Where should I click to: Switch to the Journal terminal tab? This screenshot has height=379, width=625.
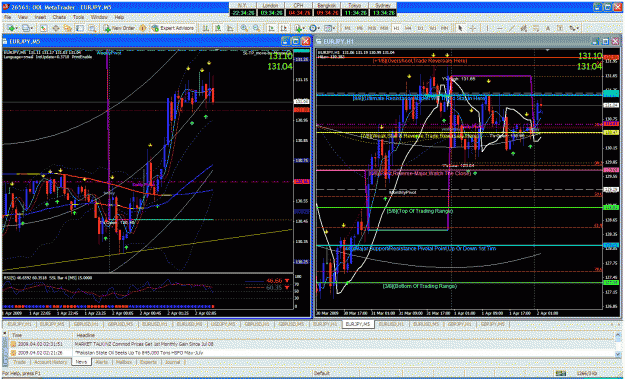172,362
